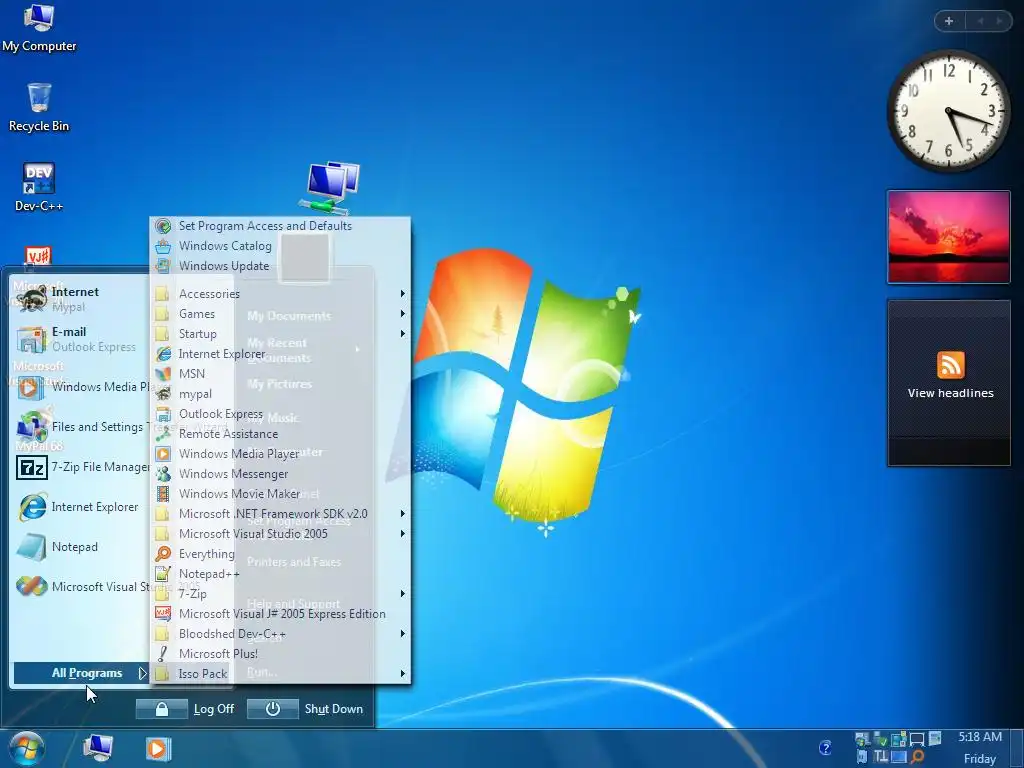Open My Computer from the taskbar
The width and height of the screenshot is (1024, 768).
[99, 748]
